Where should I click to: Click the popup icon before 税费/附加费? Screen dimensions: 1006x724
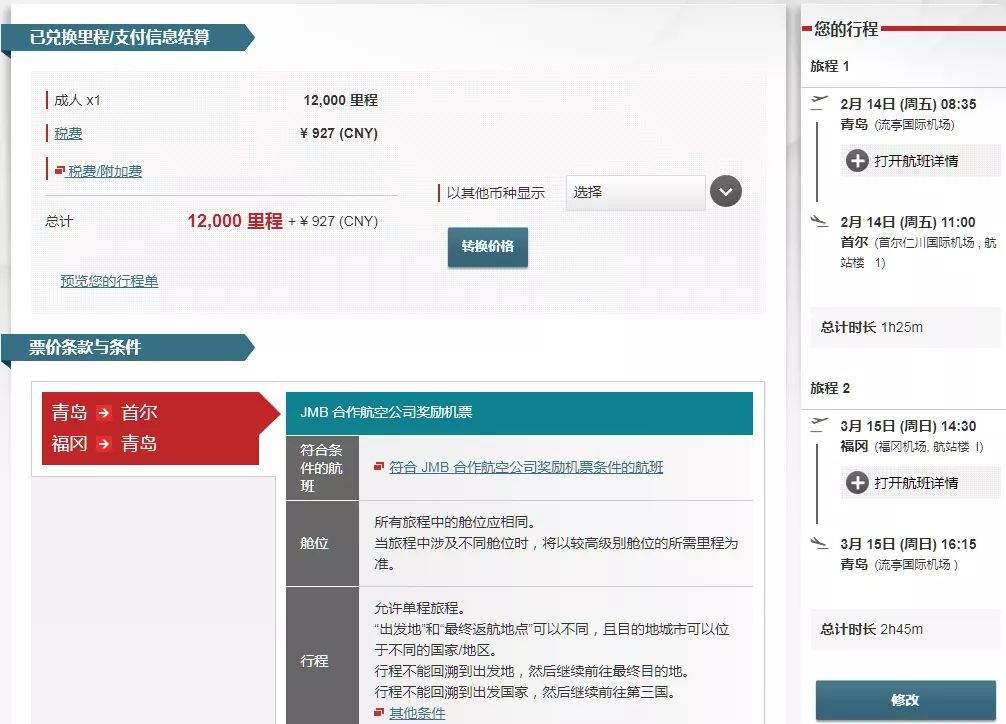coord(60,170)
